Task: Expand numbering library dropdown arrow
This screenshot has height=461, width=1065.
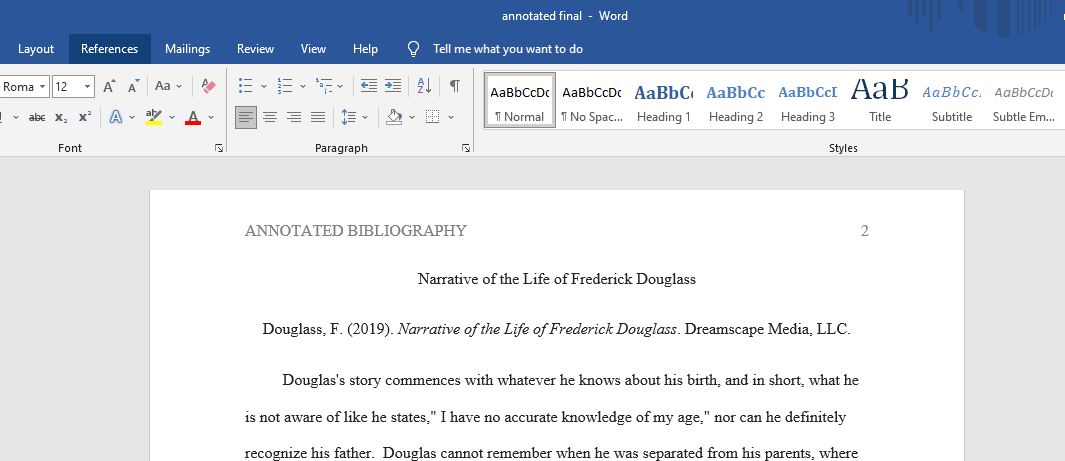Action: point(302,86)
